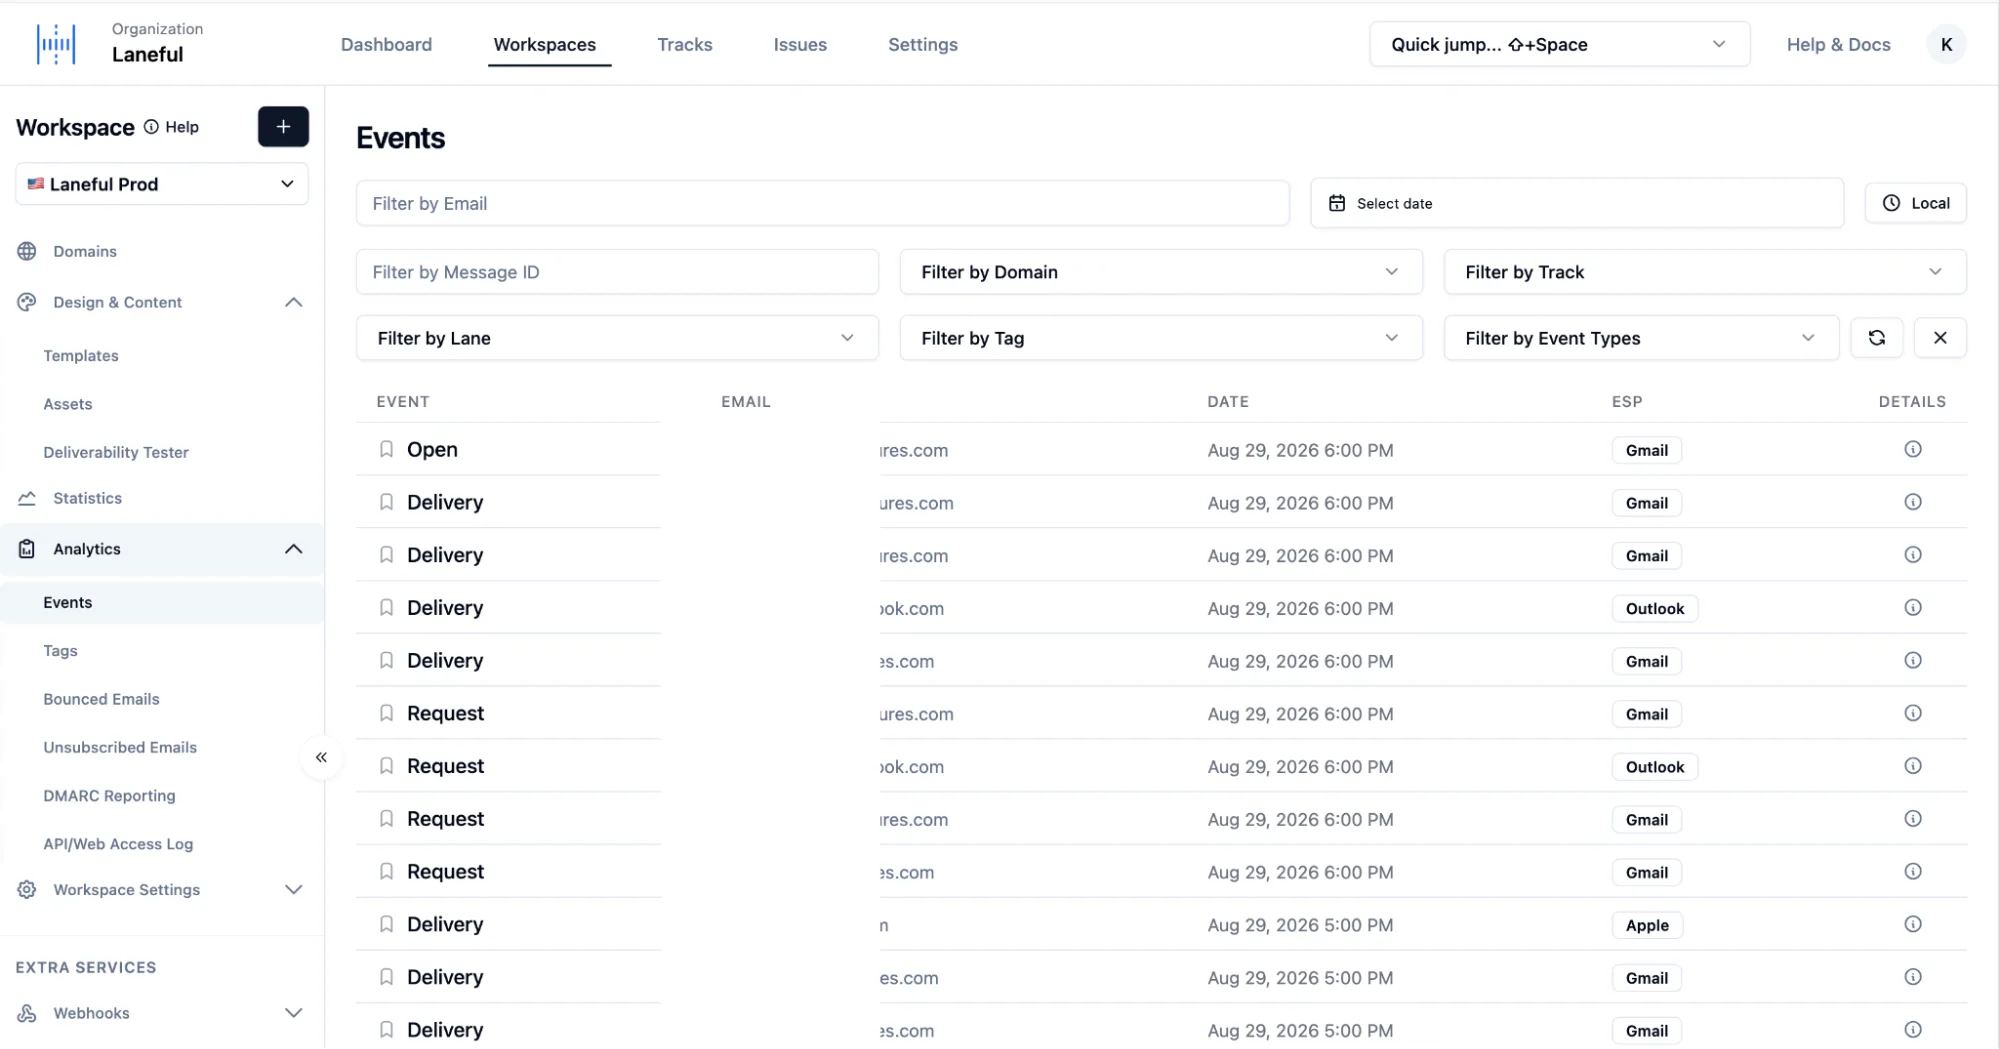Open Help & Docs link

tap(1838, 44)
